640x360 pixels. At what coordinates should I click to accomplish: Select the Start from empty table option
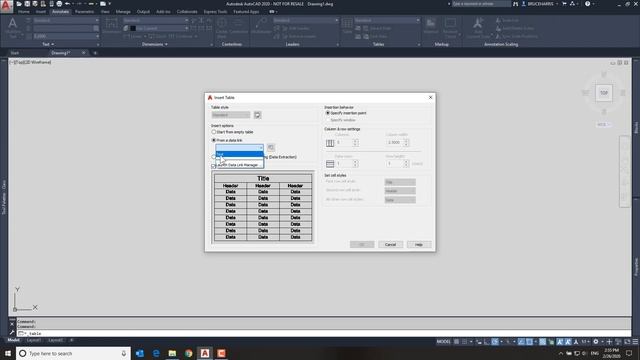[233, 132]
